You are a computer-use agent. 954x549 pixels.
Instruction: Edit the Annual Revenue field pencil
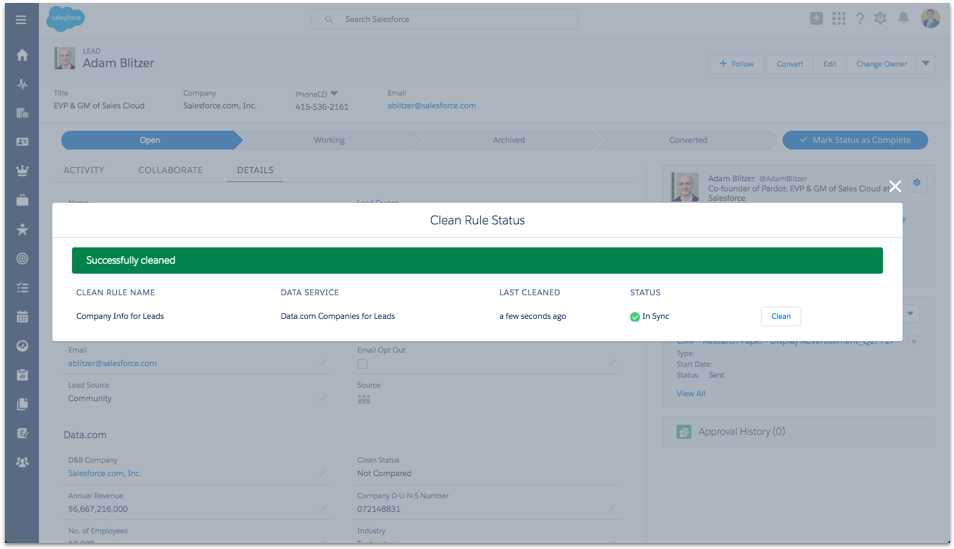click(323, 508)
